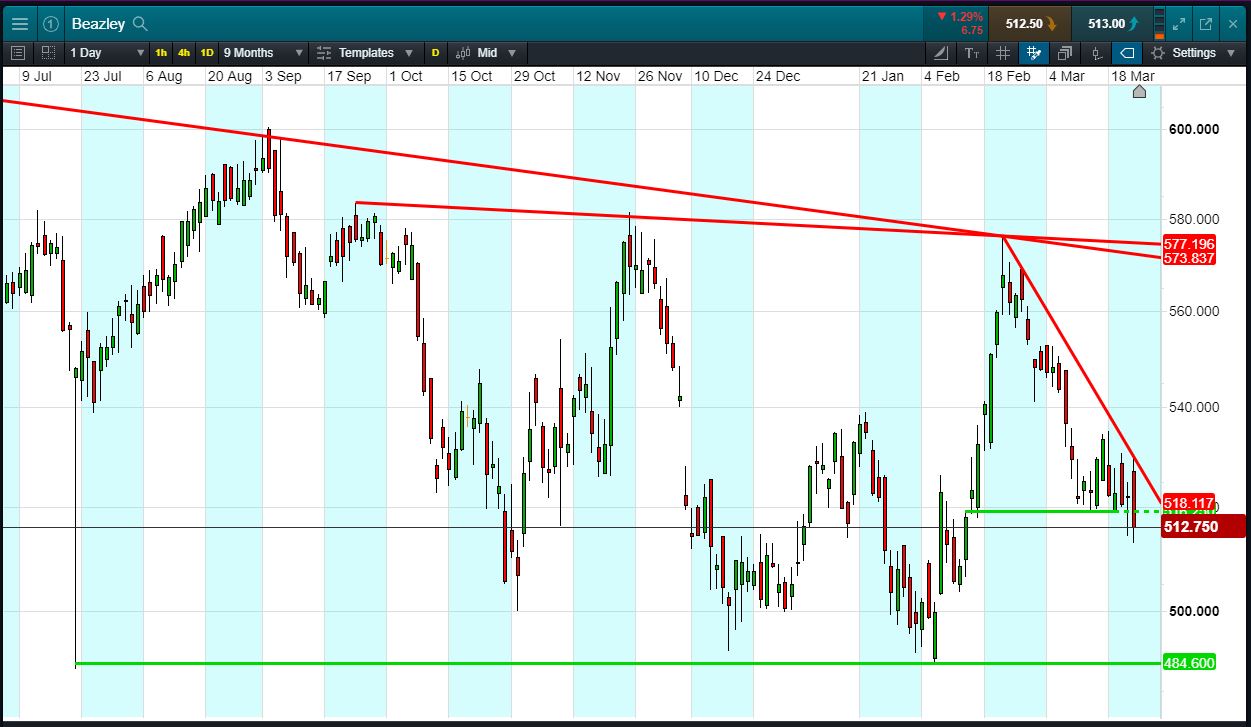Screen dimensions: 1251x727
Task: Click the stacked-bar sentiment indicator
Action: point(1159,23)
